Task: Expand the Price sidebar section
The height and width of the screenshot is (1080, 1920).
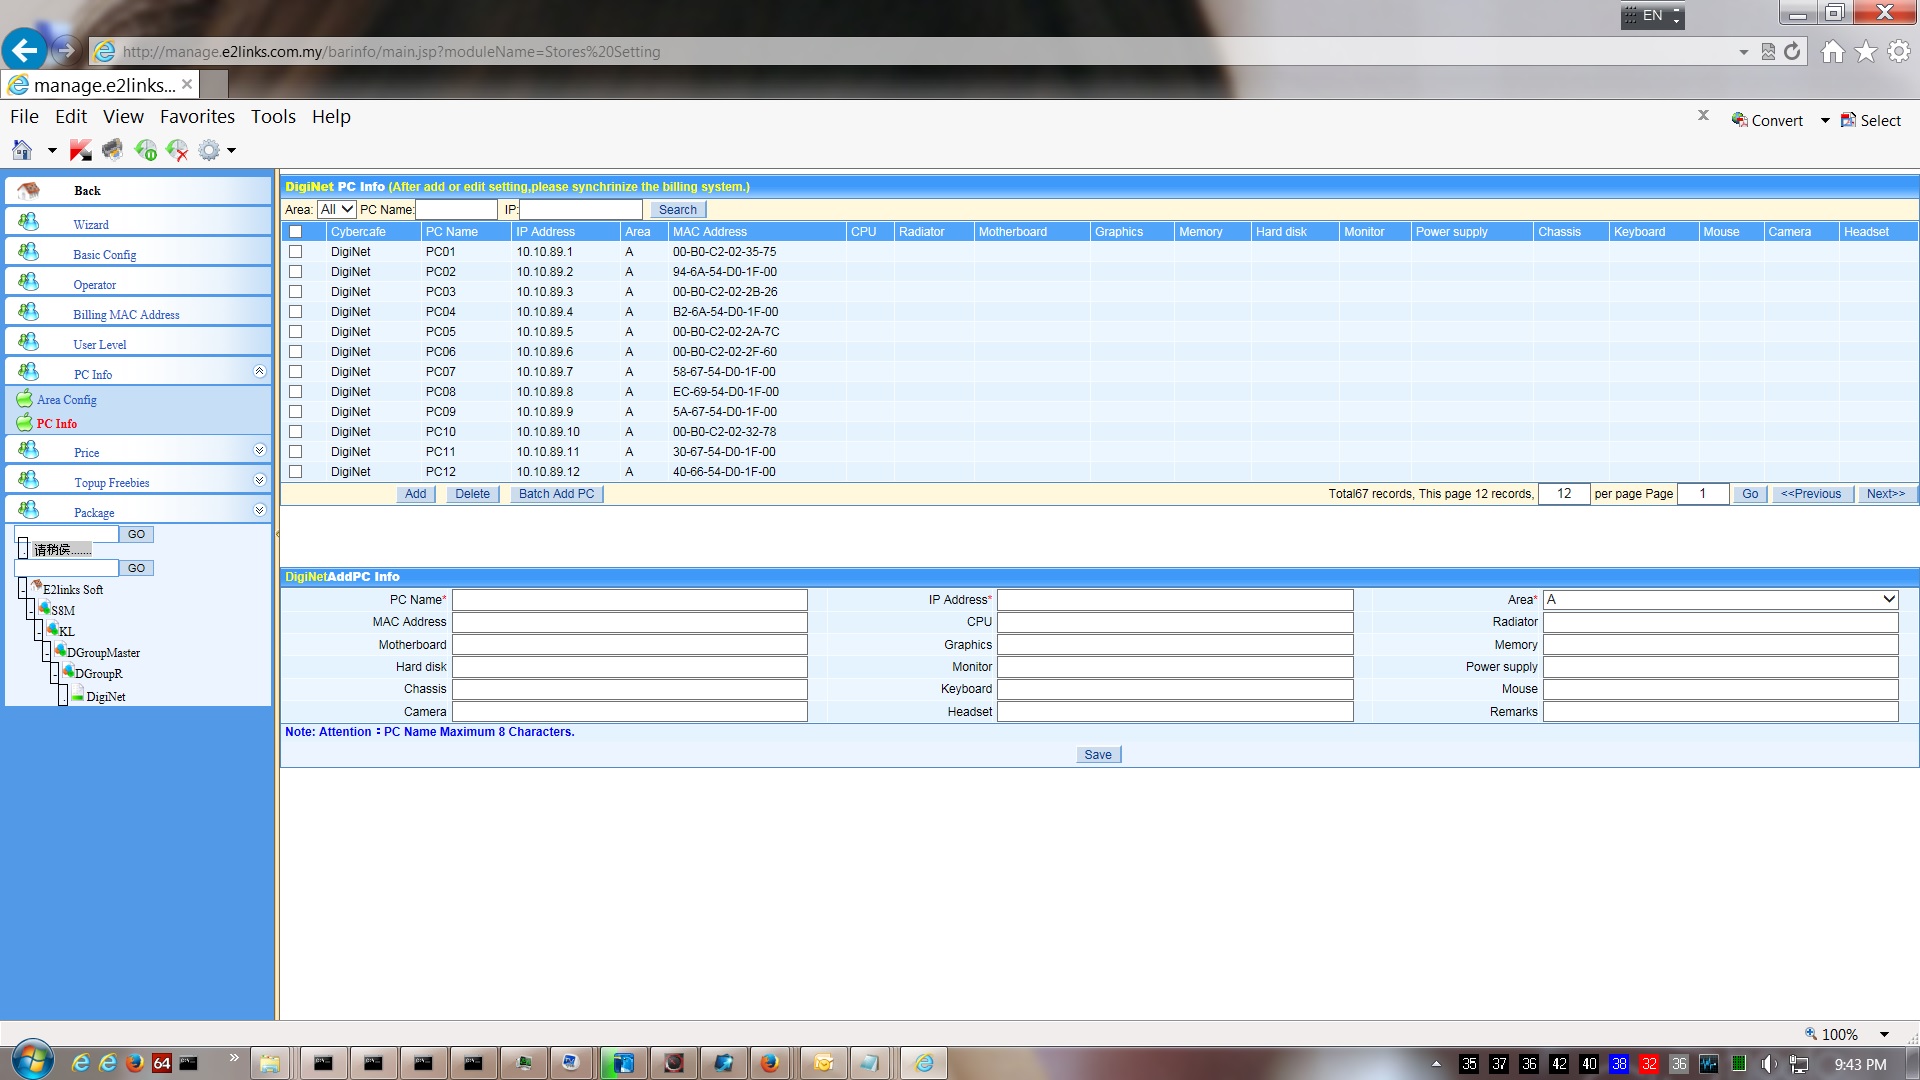Action: 259,451
